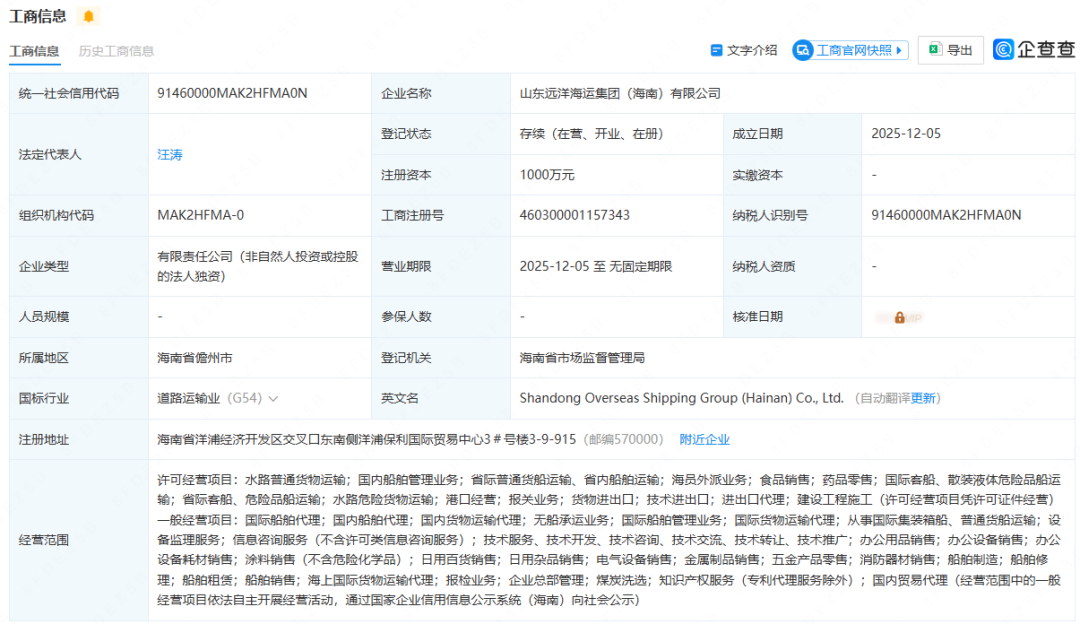Expand the 工商官网快照 arrow
Viewport: 1080px width, 624px height.
click(900, 50)
